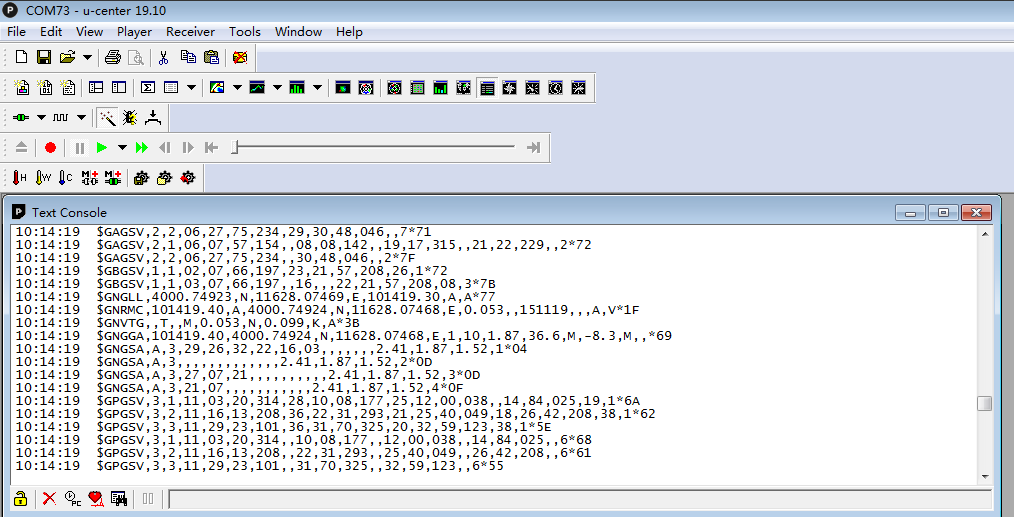Select the $GNRMC line in the console
This screenshot has height=517, width=1014.
pyautogui.click(x=368, y=310)
